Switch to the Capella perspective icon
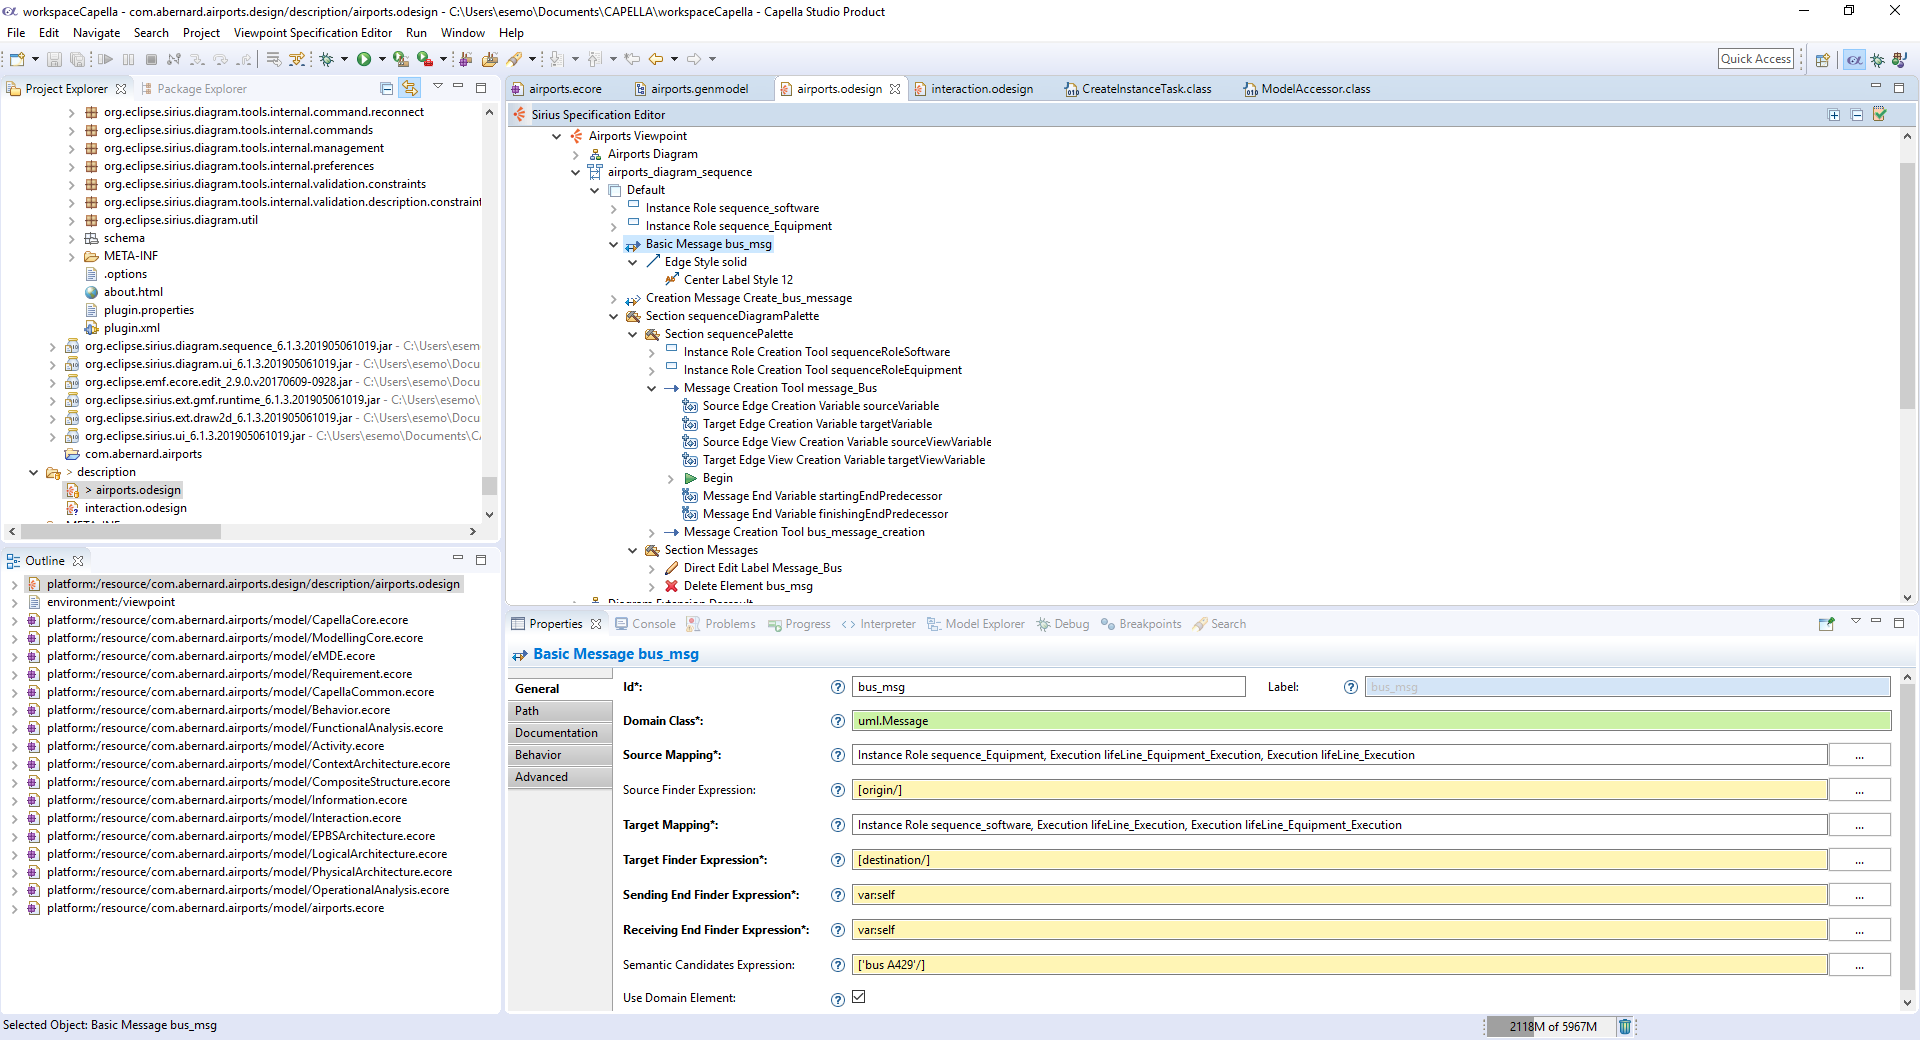 (1854, 60)
